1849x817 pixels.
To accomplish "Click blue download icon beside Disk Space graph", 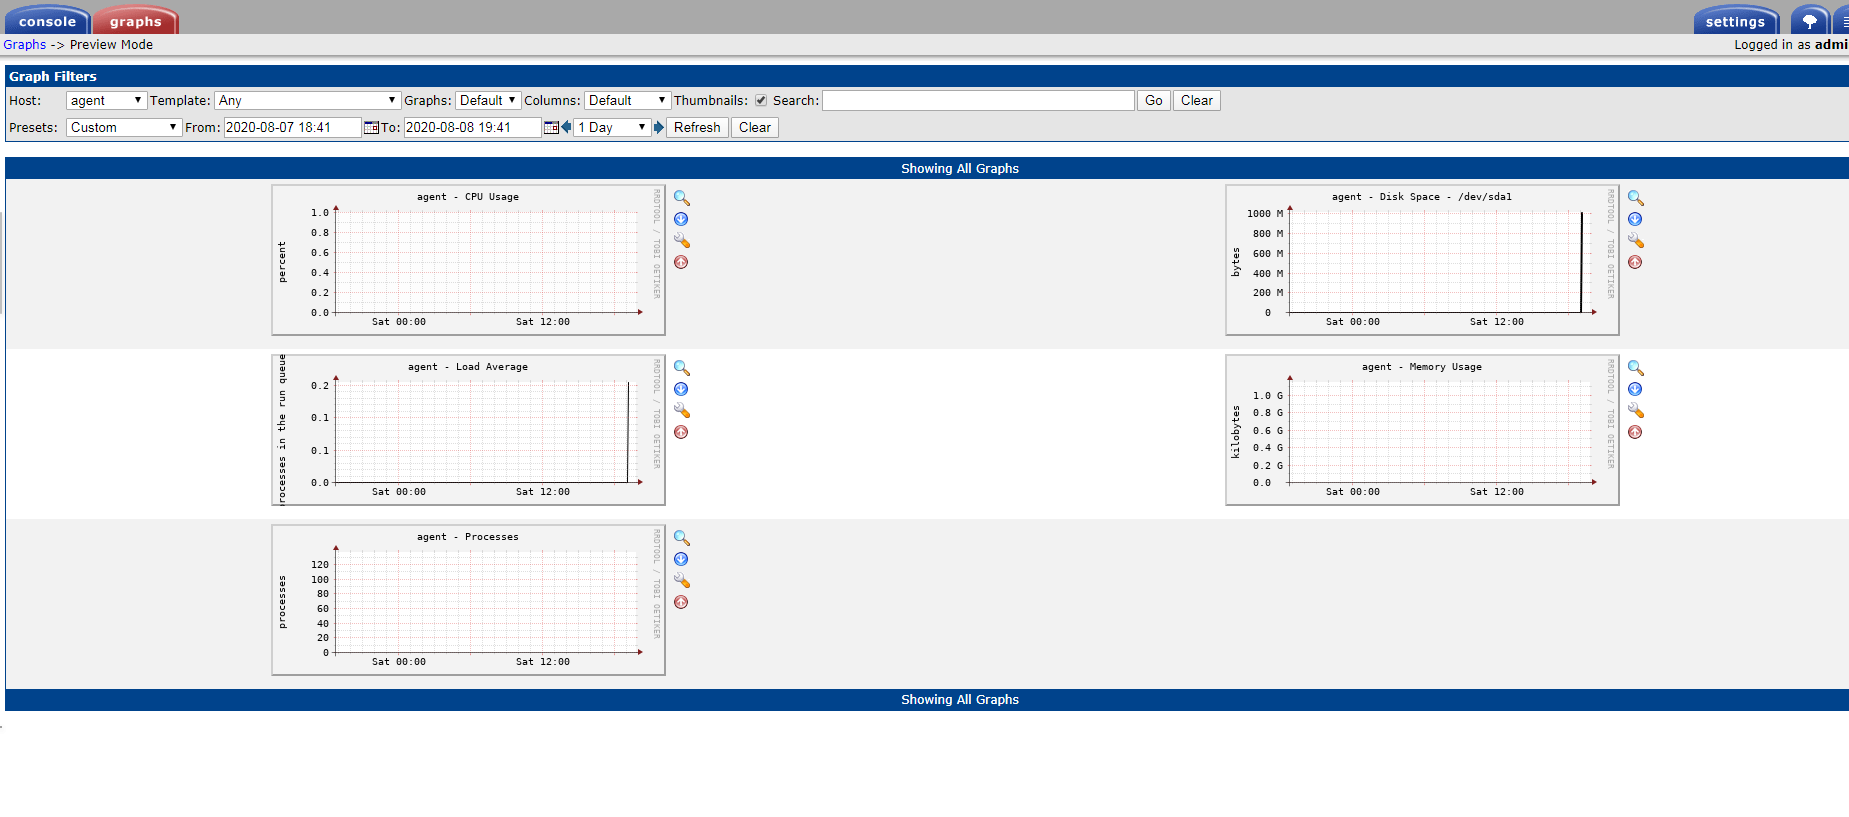I will click(x=1635, y=219).
